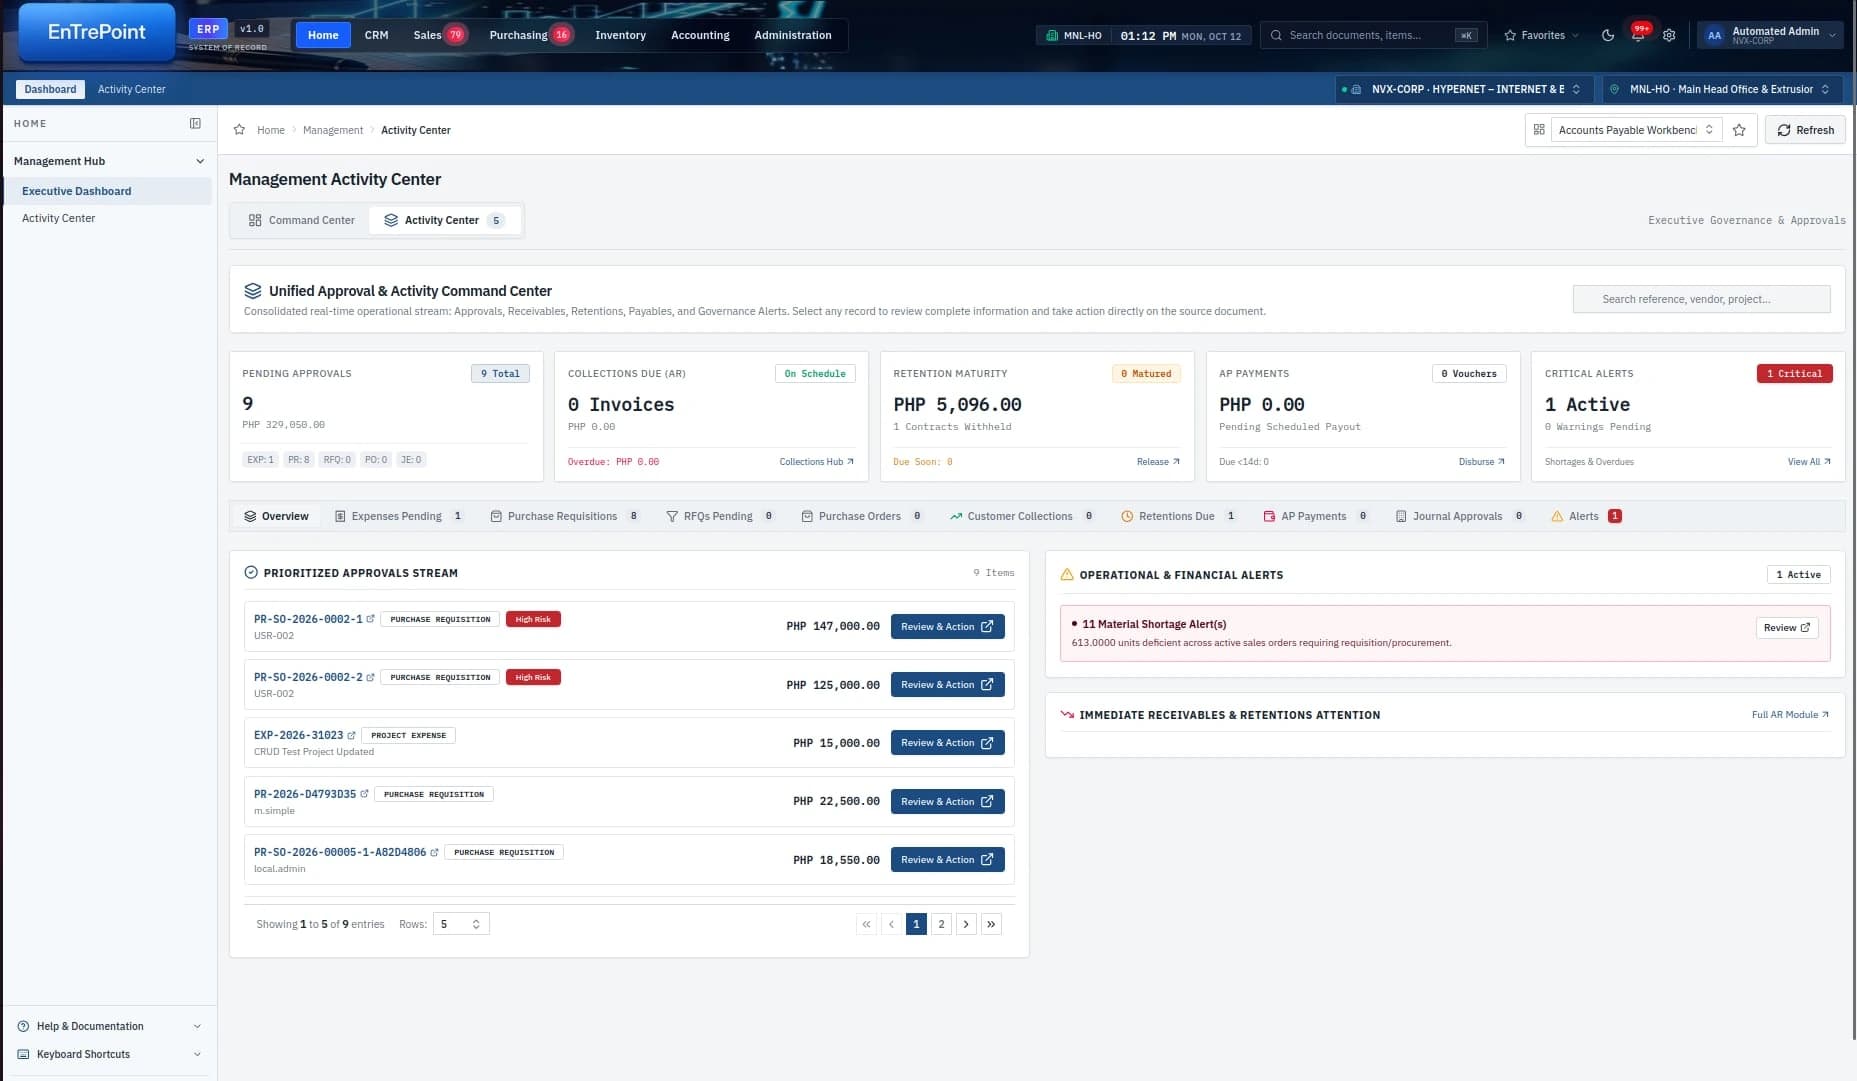Click the Refresh button
This screenshot has width=1857, height=1081.
click(x=1805, y=130)
